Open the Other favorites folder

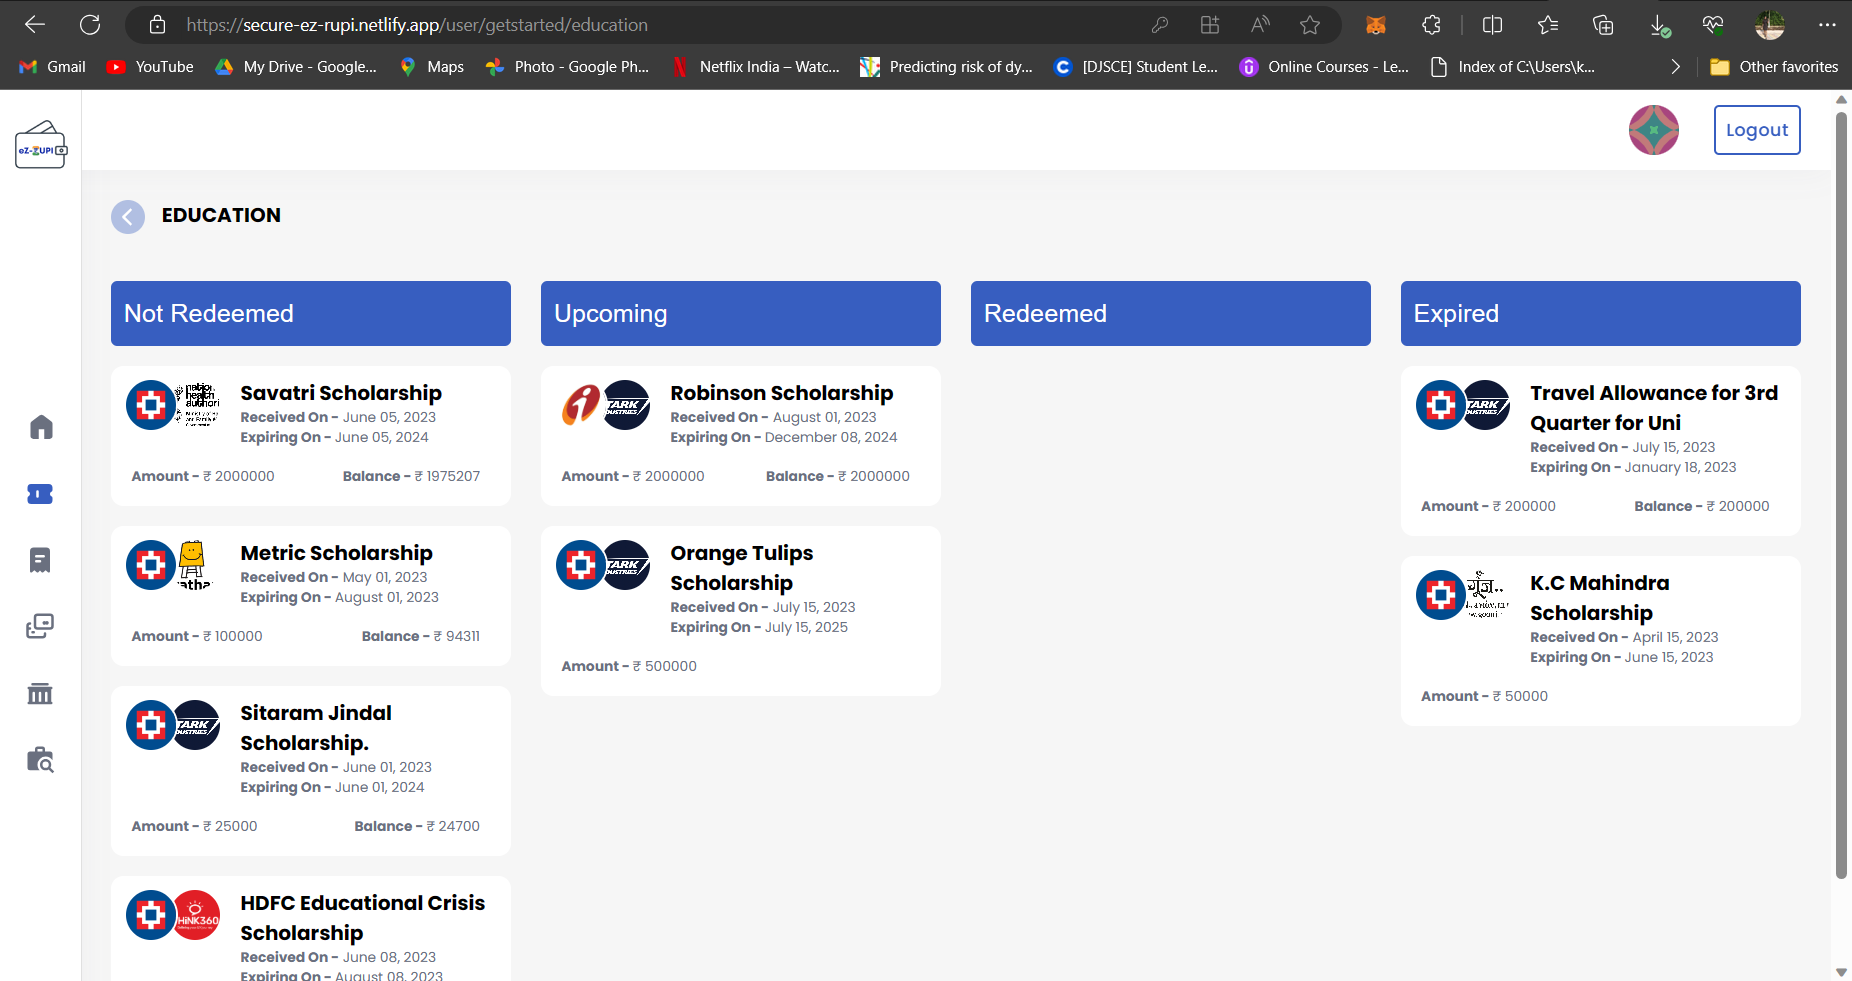(x=1775, y=66)
